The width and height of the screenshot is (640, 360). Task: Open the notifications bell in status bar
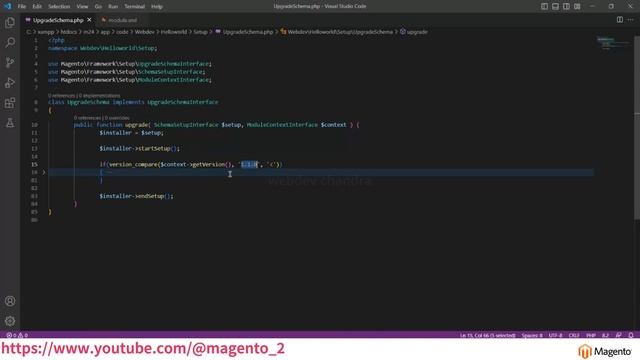[x=631, y=335]
